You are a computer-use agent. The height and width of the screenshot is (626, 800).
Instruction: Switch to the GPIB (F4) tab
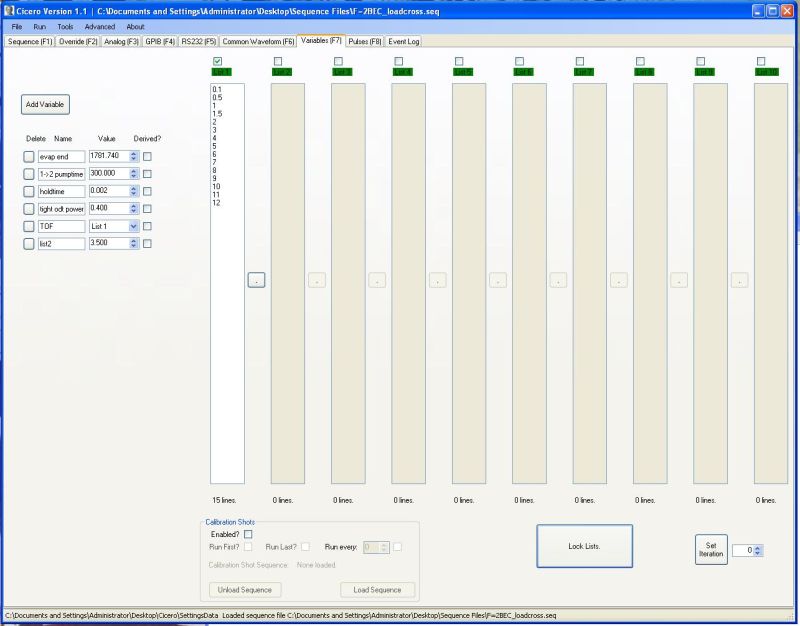click(160, 41)
